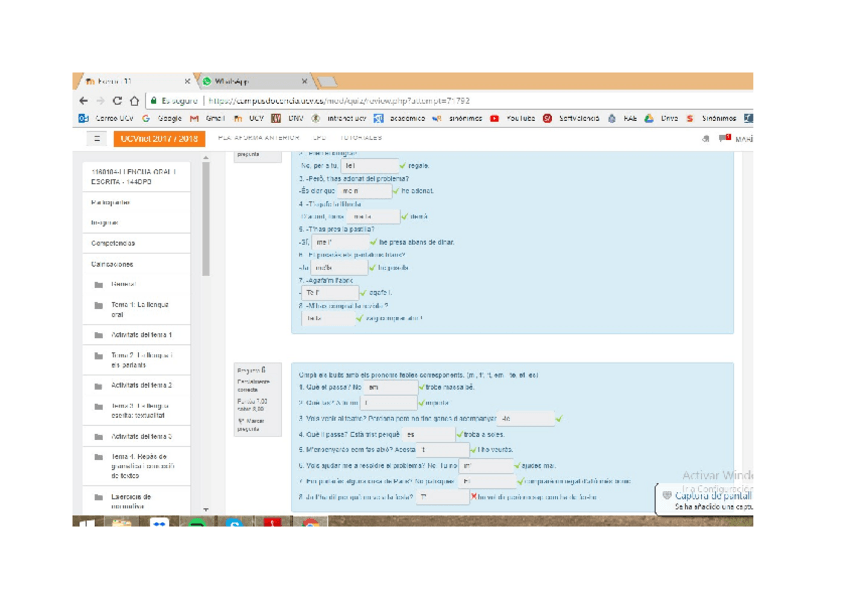The image size is (848, 599).
Task: Open the Calificaciones sidebar link
Action: 112,264
